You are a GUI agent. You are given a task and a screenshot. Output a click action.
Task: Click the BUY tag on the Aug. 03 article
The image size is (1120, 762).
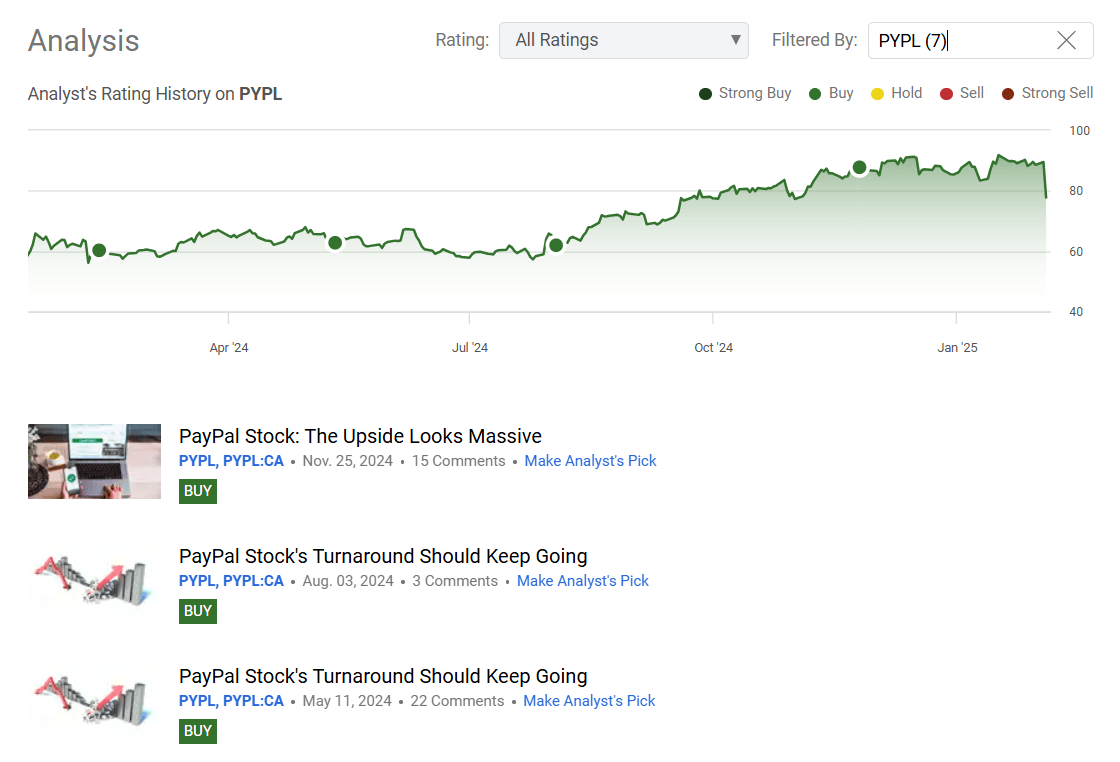[x=197, y=611]
